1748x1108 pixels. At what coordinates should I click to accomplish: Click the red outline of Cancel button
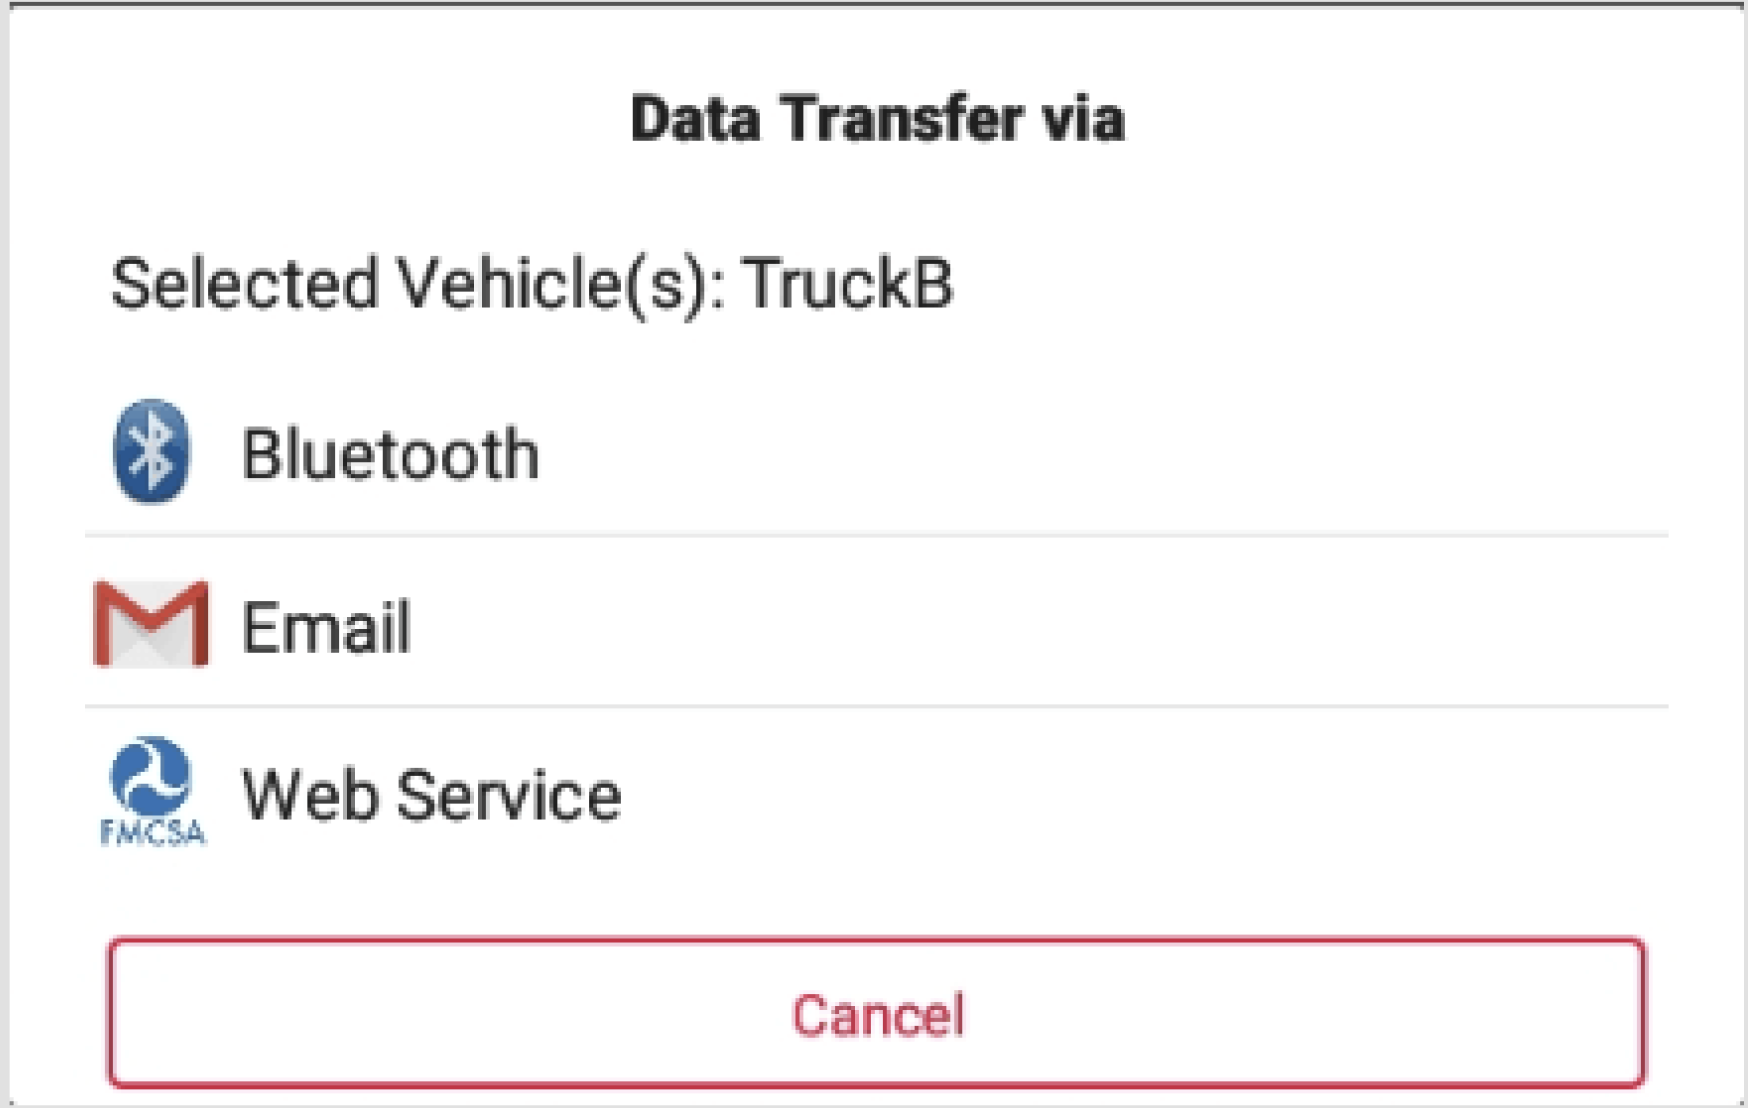(876, 942)
